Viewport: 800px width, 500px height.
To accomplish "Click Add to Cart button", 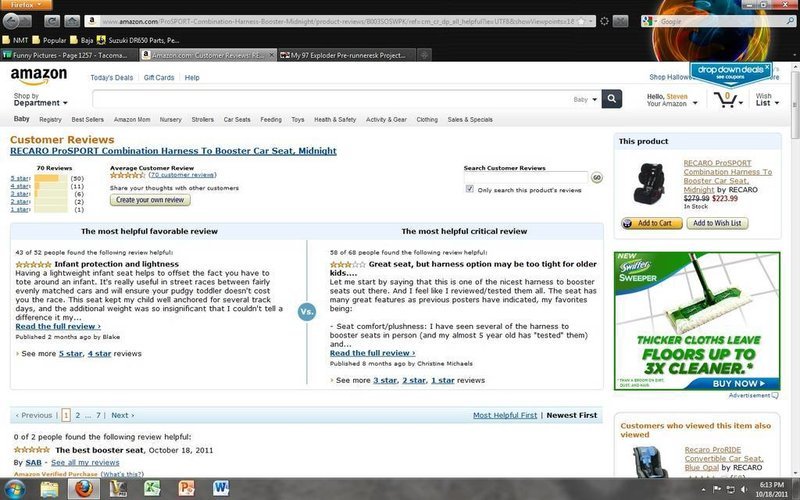I will pos(652,223).
